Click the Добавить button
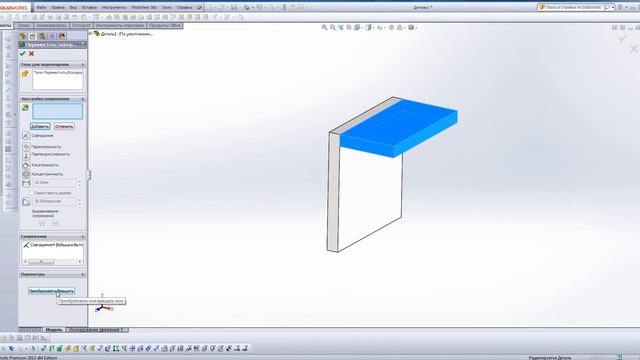This screenshot has height=360, width=640. (x=40, y=126)
